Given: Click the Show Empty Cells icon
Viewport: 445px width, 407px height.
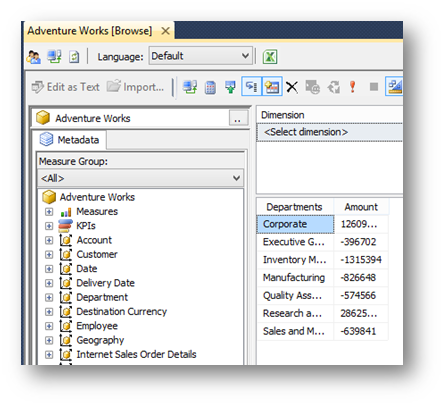Looking at the screenshot, I should pyautogui.click(x=230, y=87).
